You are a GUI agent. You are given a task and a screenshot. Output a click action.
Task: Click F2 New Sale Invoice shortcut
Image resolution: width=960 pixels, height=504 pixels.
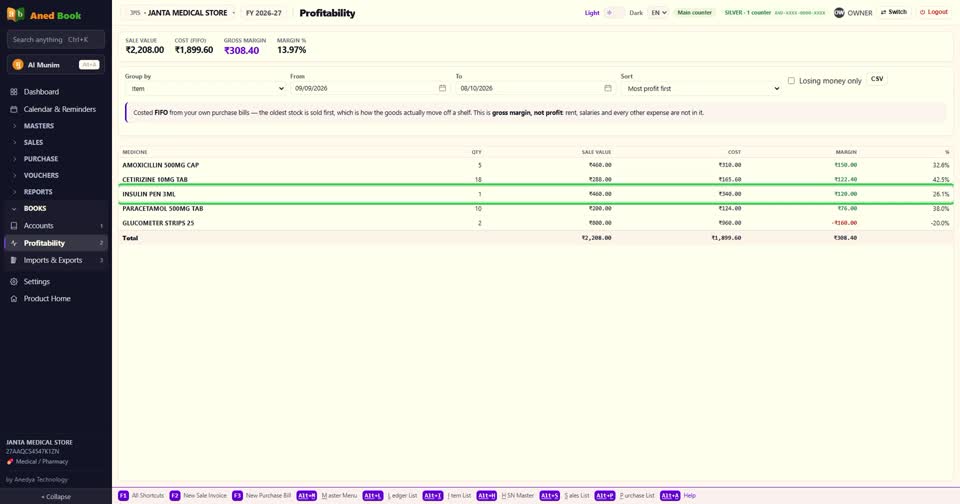(x=198, y=495)
